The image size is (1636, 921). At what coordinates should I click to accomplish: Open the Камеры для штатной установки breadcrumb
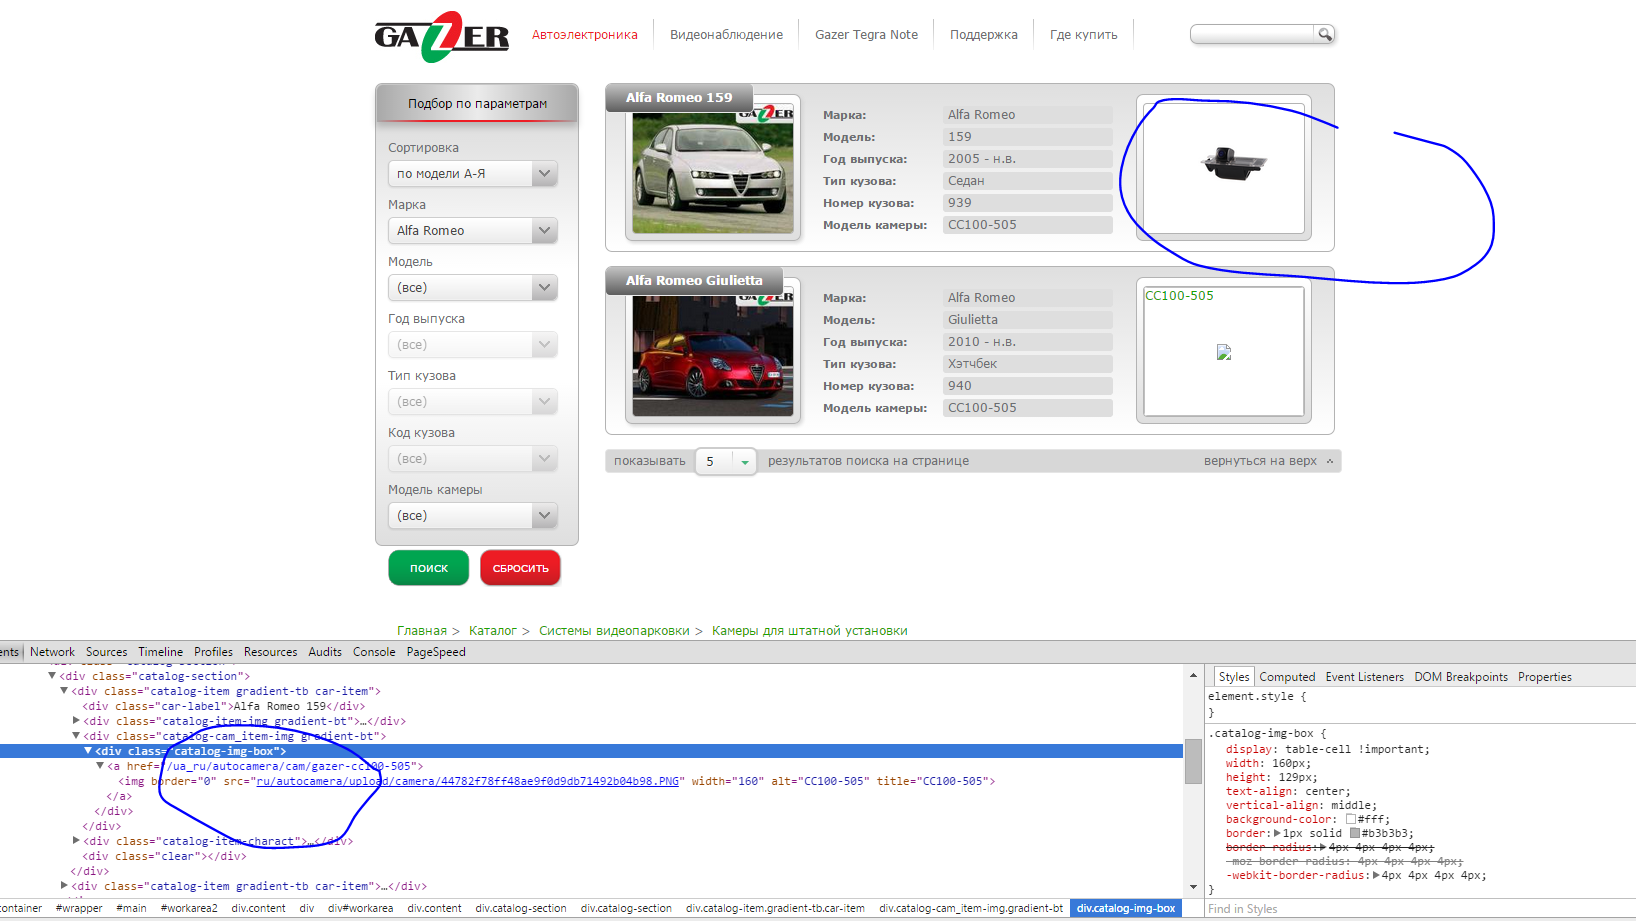coord(810,631)
